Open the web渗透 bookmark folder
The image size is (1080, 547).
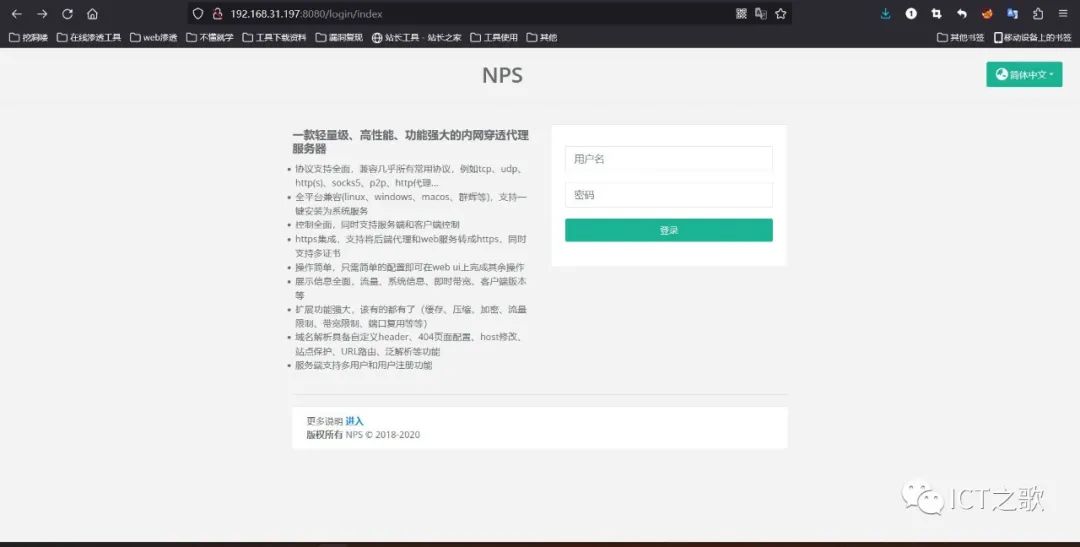click(154, 38)
